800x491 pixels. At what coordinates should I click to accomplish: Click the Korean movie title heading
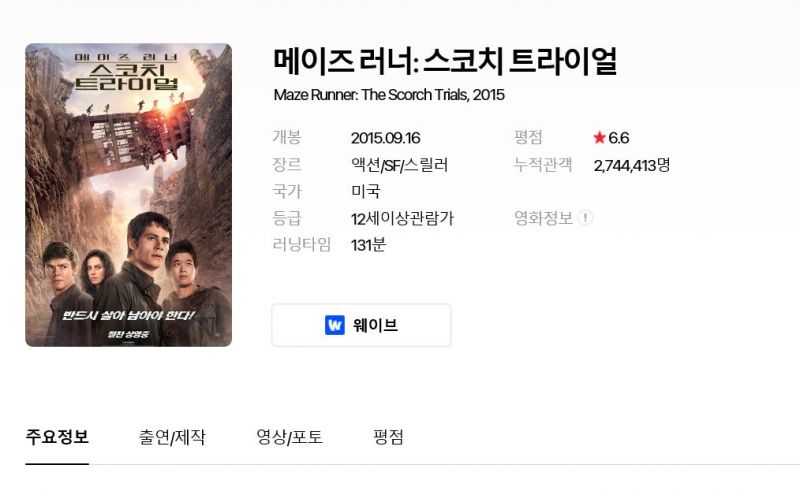click(x=445, y=61)
